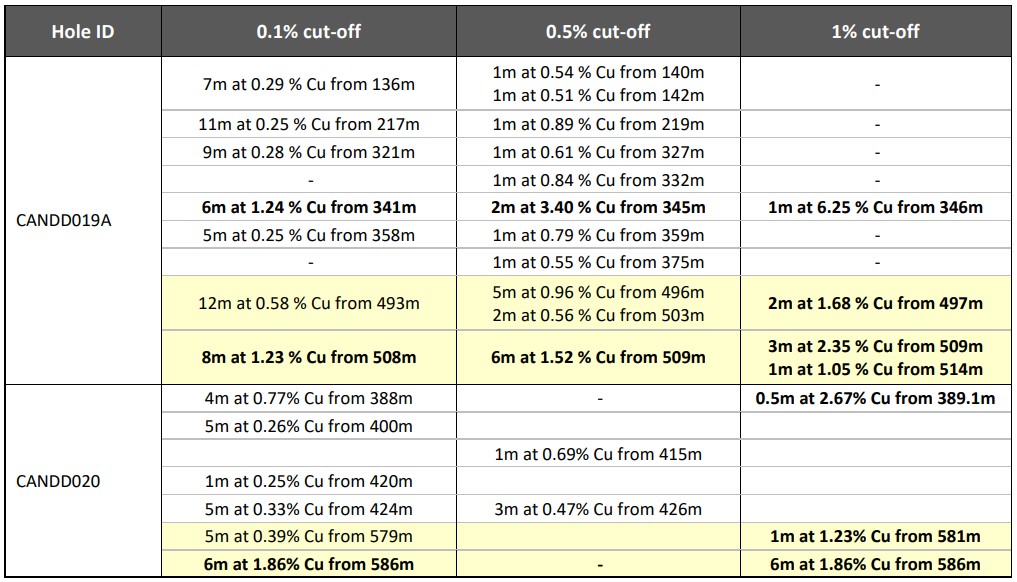Click highlighted 1m at 1.23% Cu from 581m

pos(876,537)
